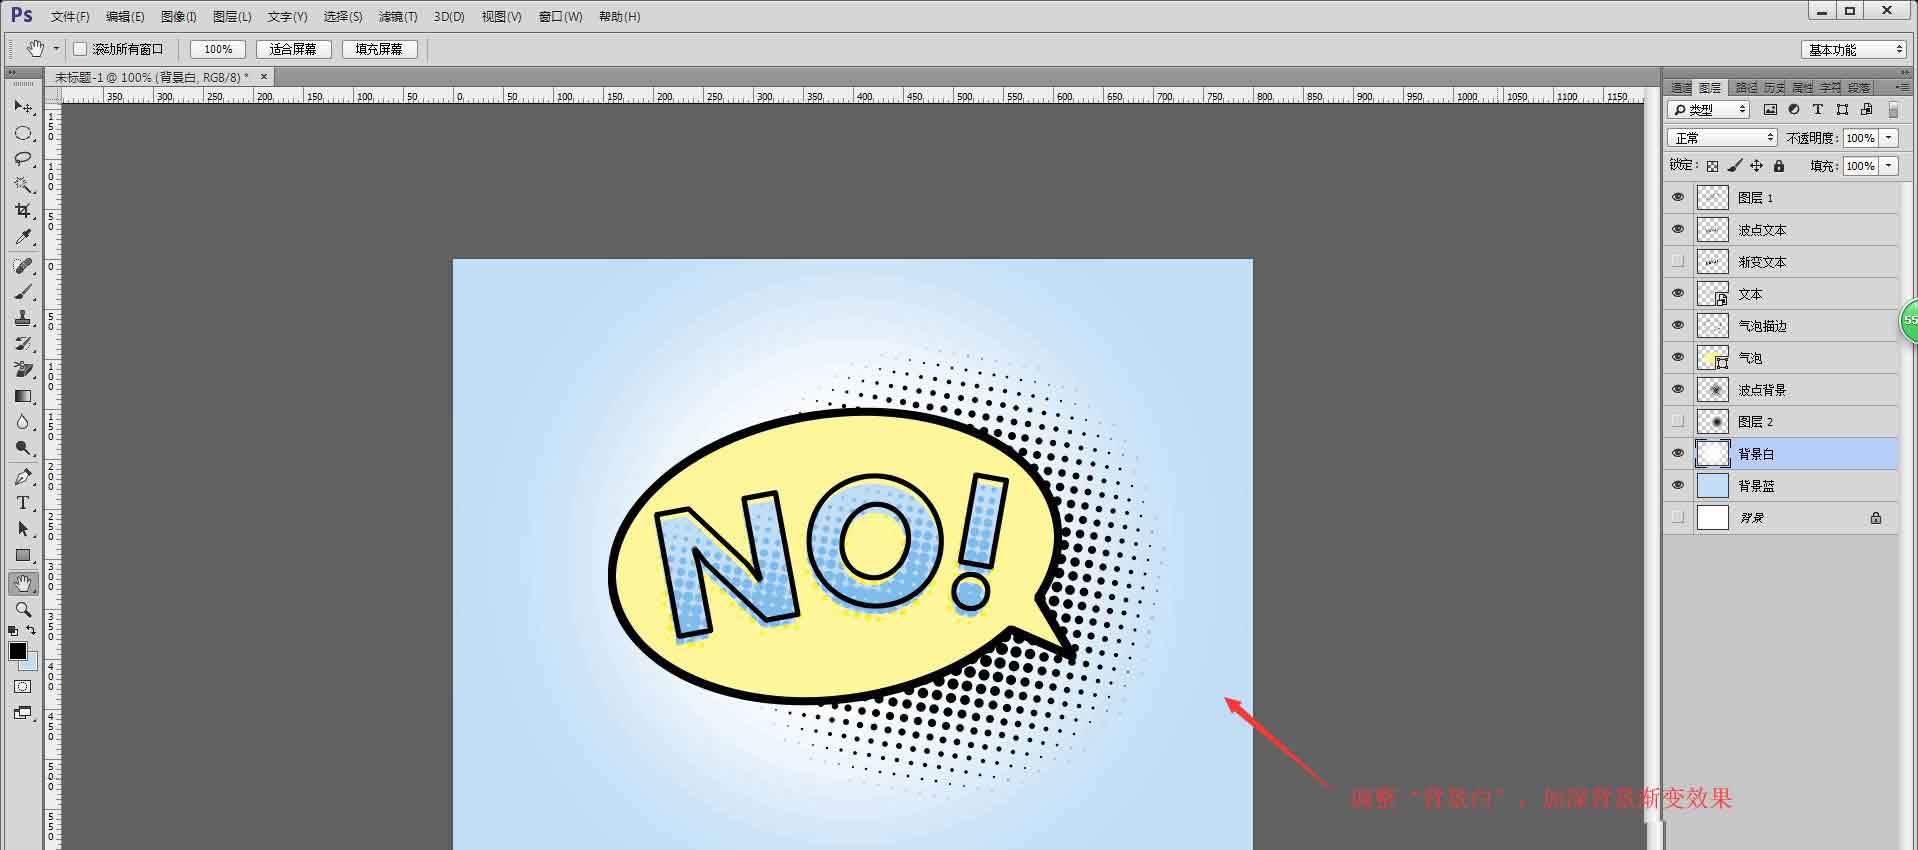Select the Hand tool in toolbox
This screenshot has width=1918, height=850.
23,583
